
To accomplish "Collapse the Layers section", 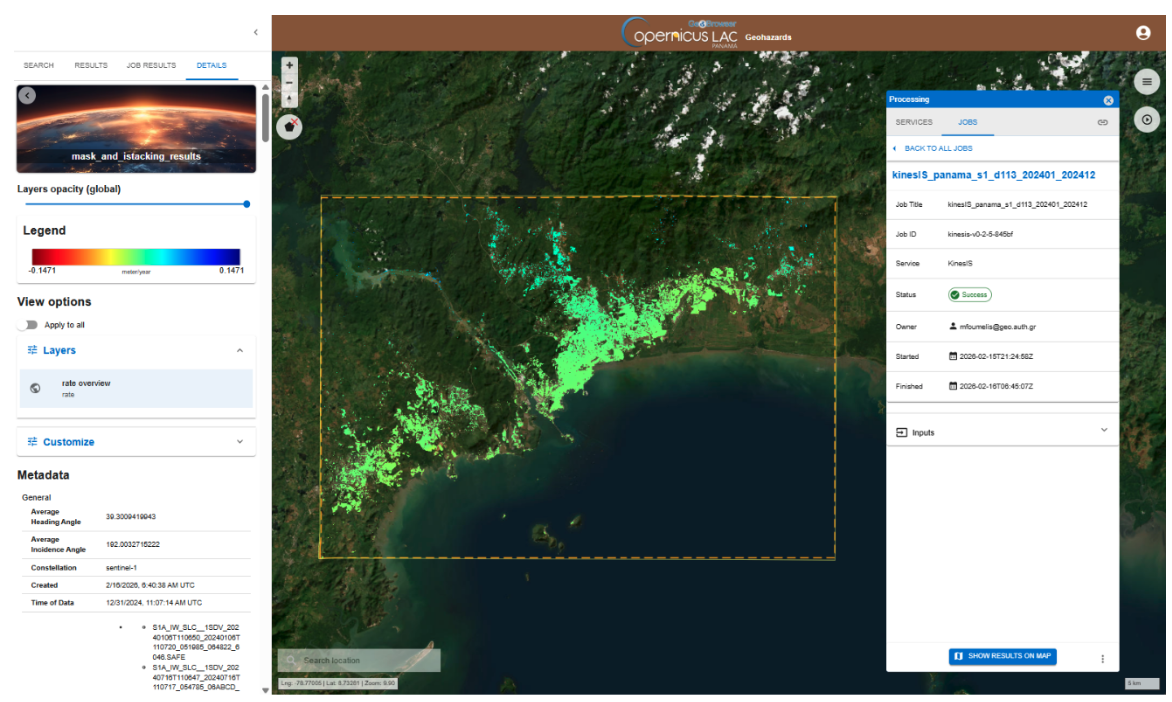I will [239, 351].
